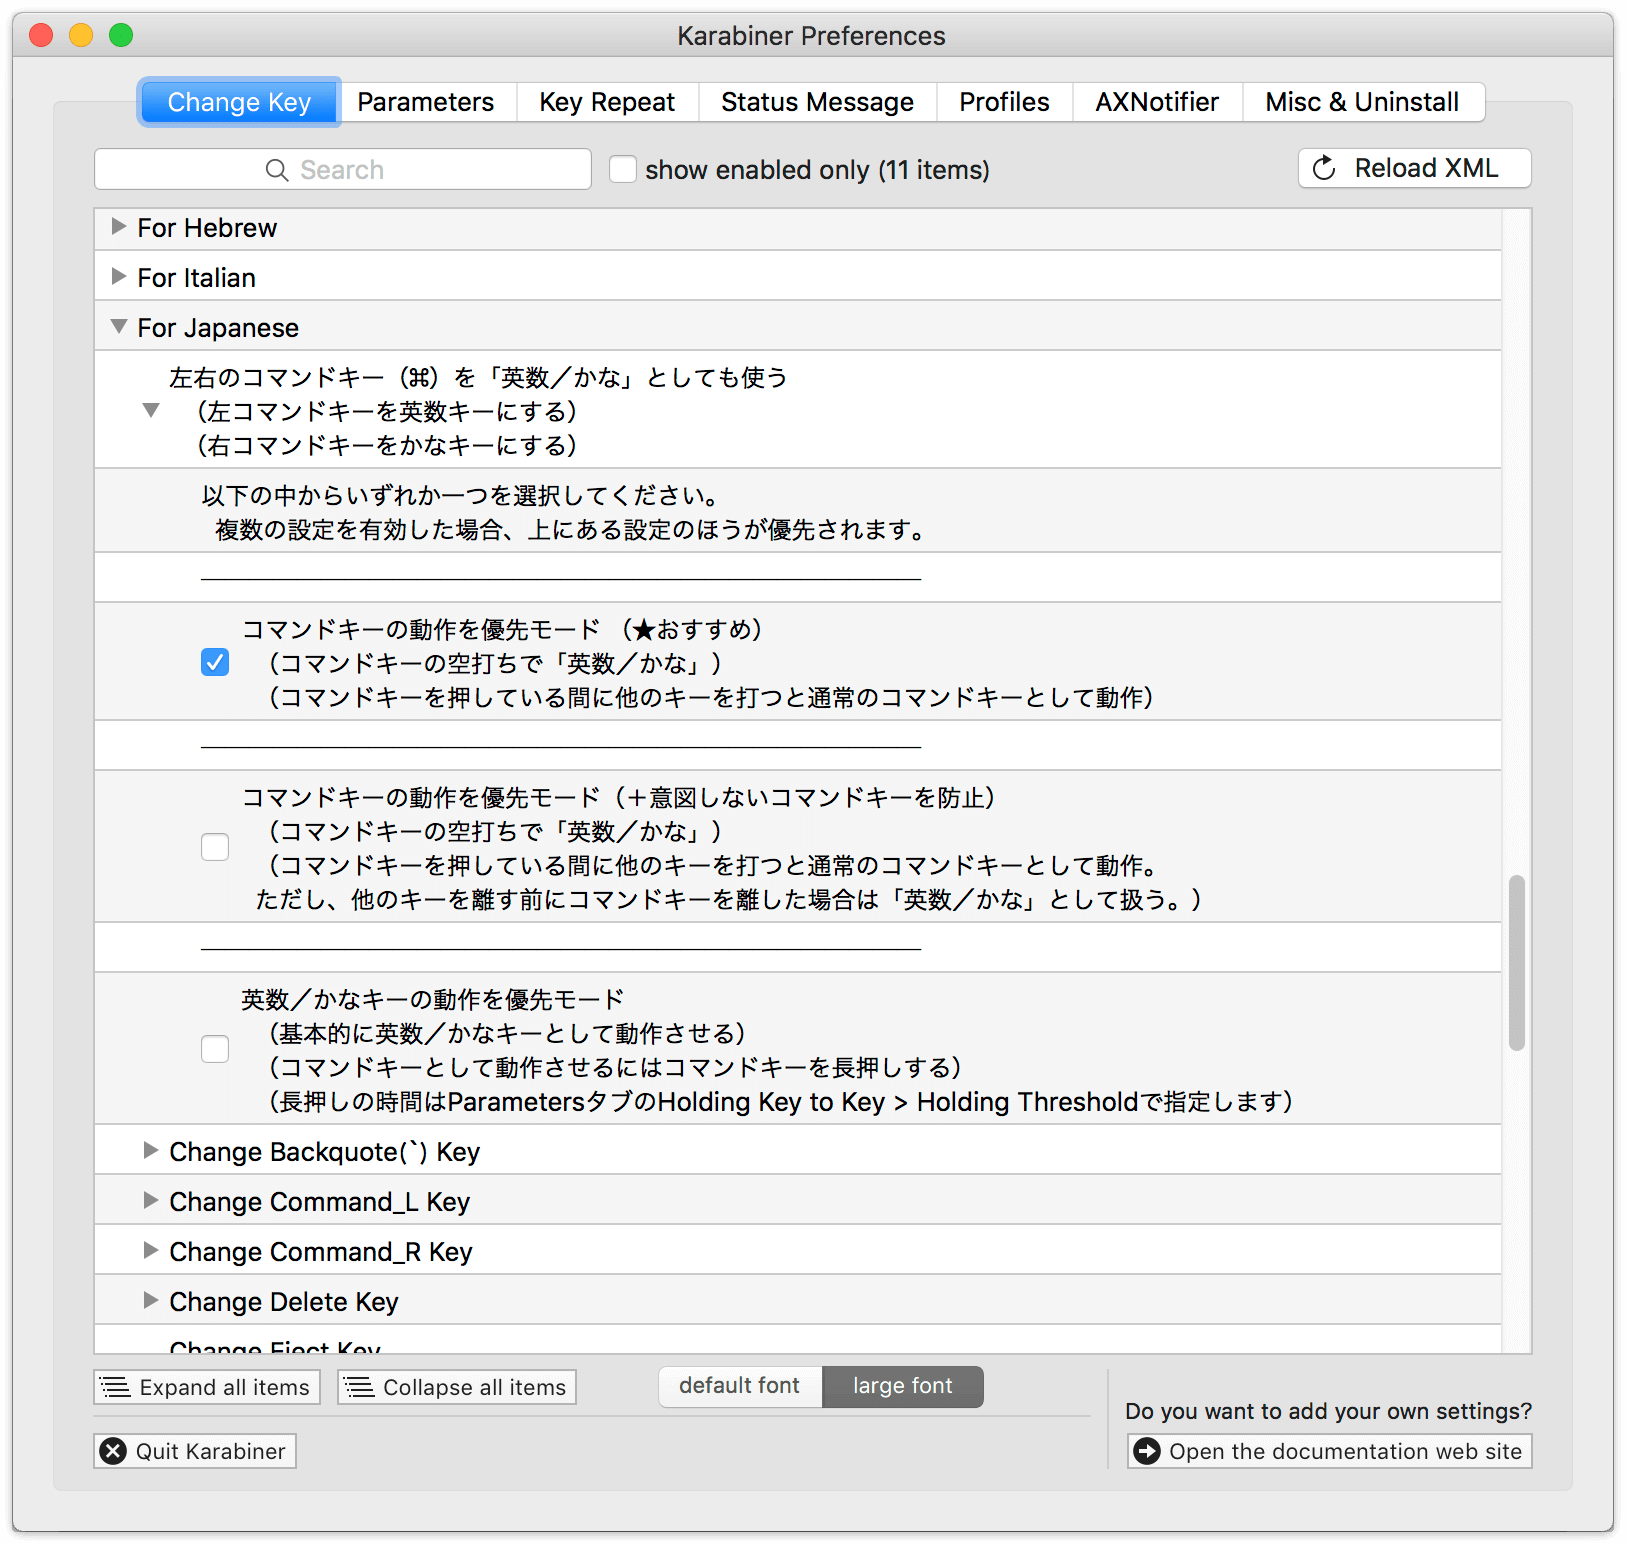1626x1544 pixels.
Task: Expand Change Delete Key
Action: coord(151,1300)
